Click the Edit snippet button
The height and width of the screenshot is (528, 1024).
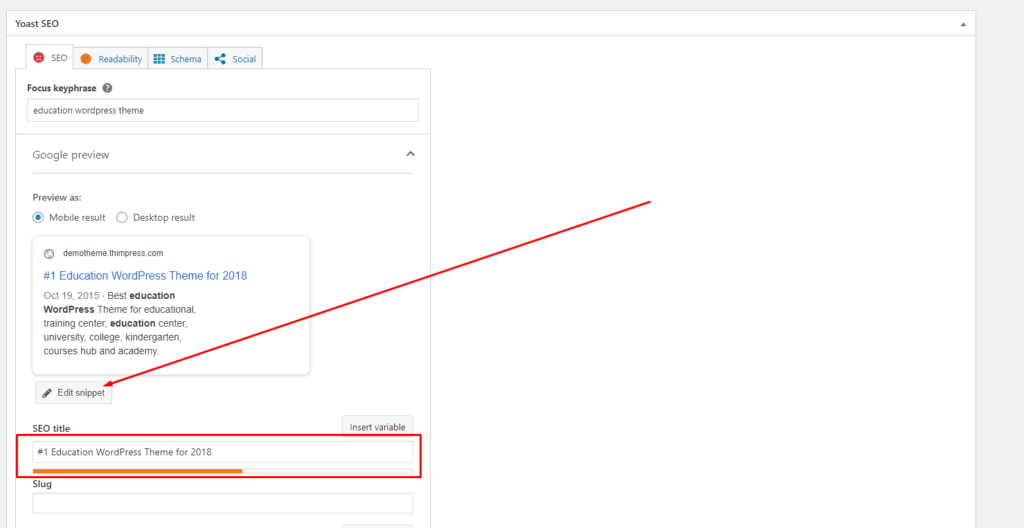point(74,393)
